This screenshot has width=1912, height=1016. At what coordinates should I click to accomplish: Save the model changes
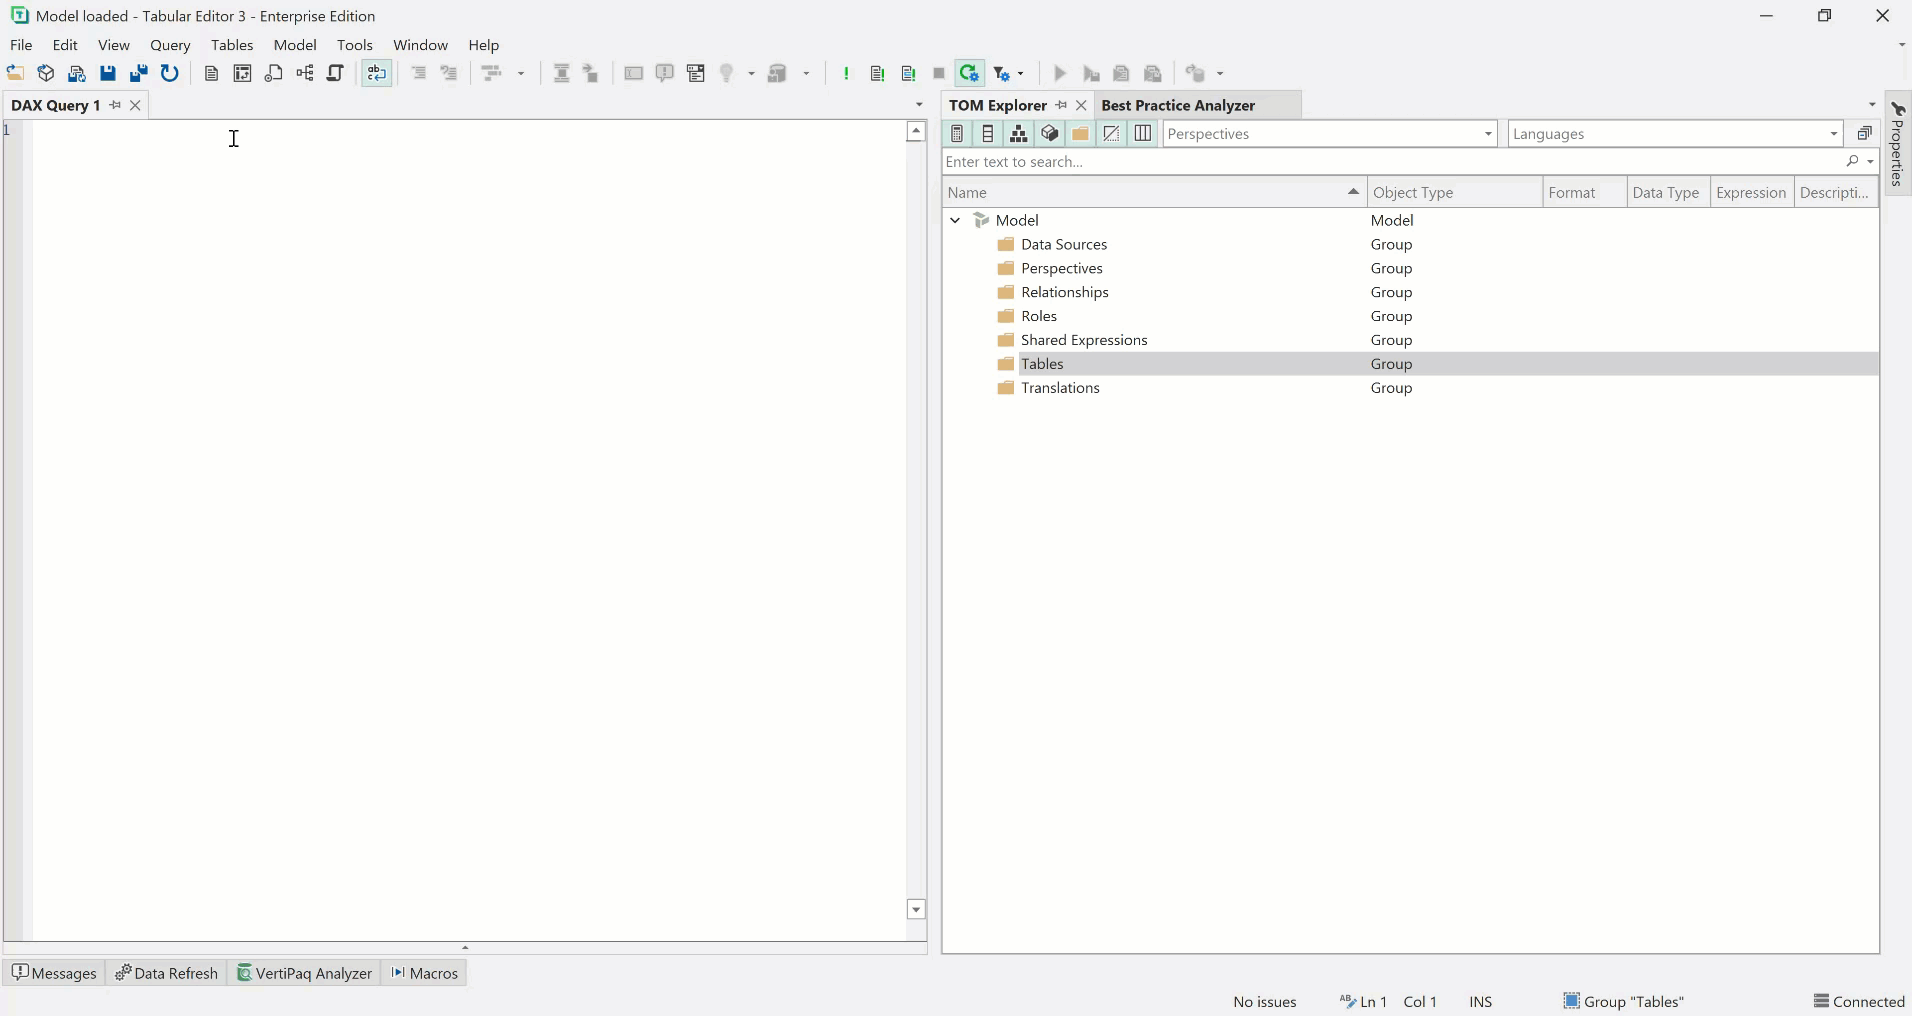107,73
